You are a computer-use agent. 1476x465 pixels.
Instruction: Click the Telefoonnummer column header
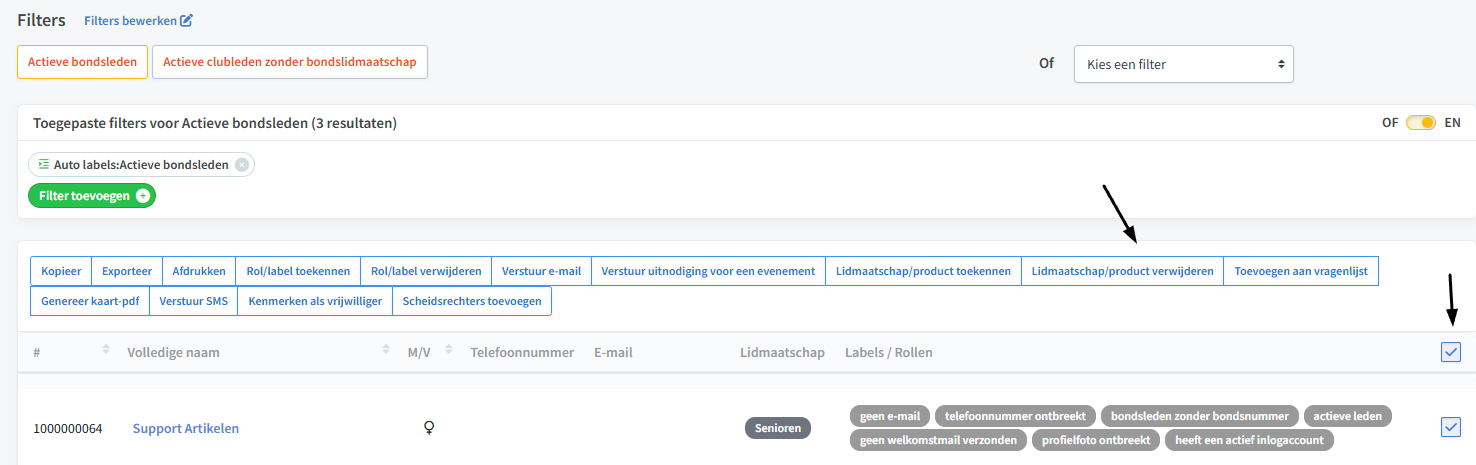click(x=522, y=352)
